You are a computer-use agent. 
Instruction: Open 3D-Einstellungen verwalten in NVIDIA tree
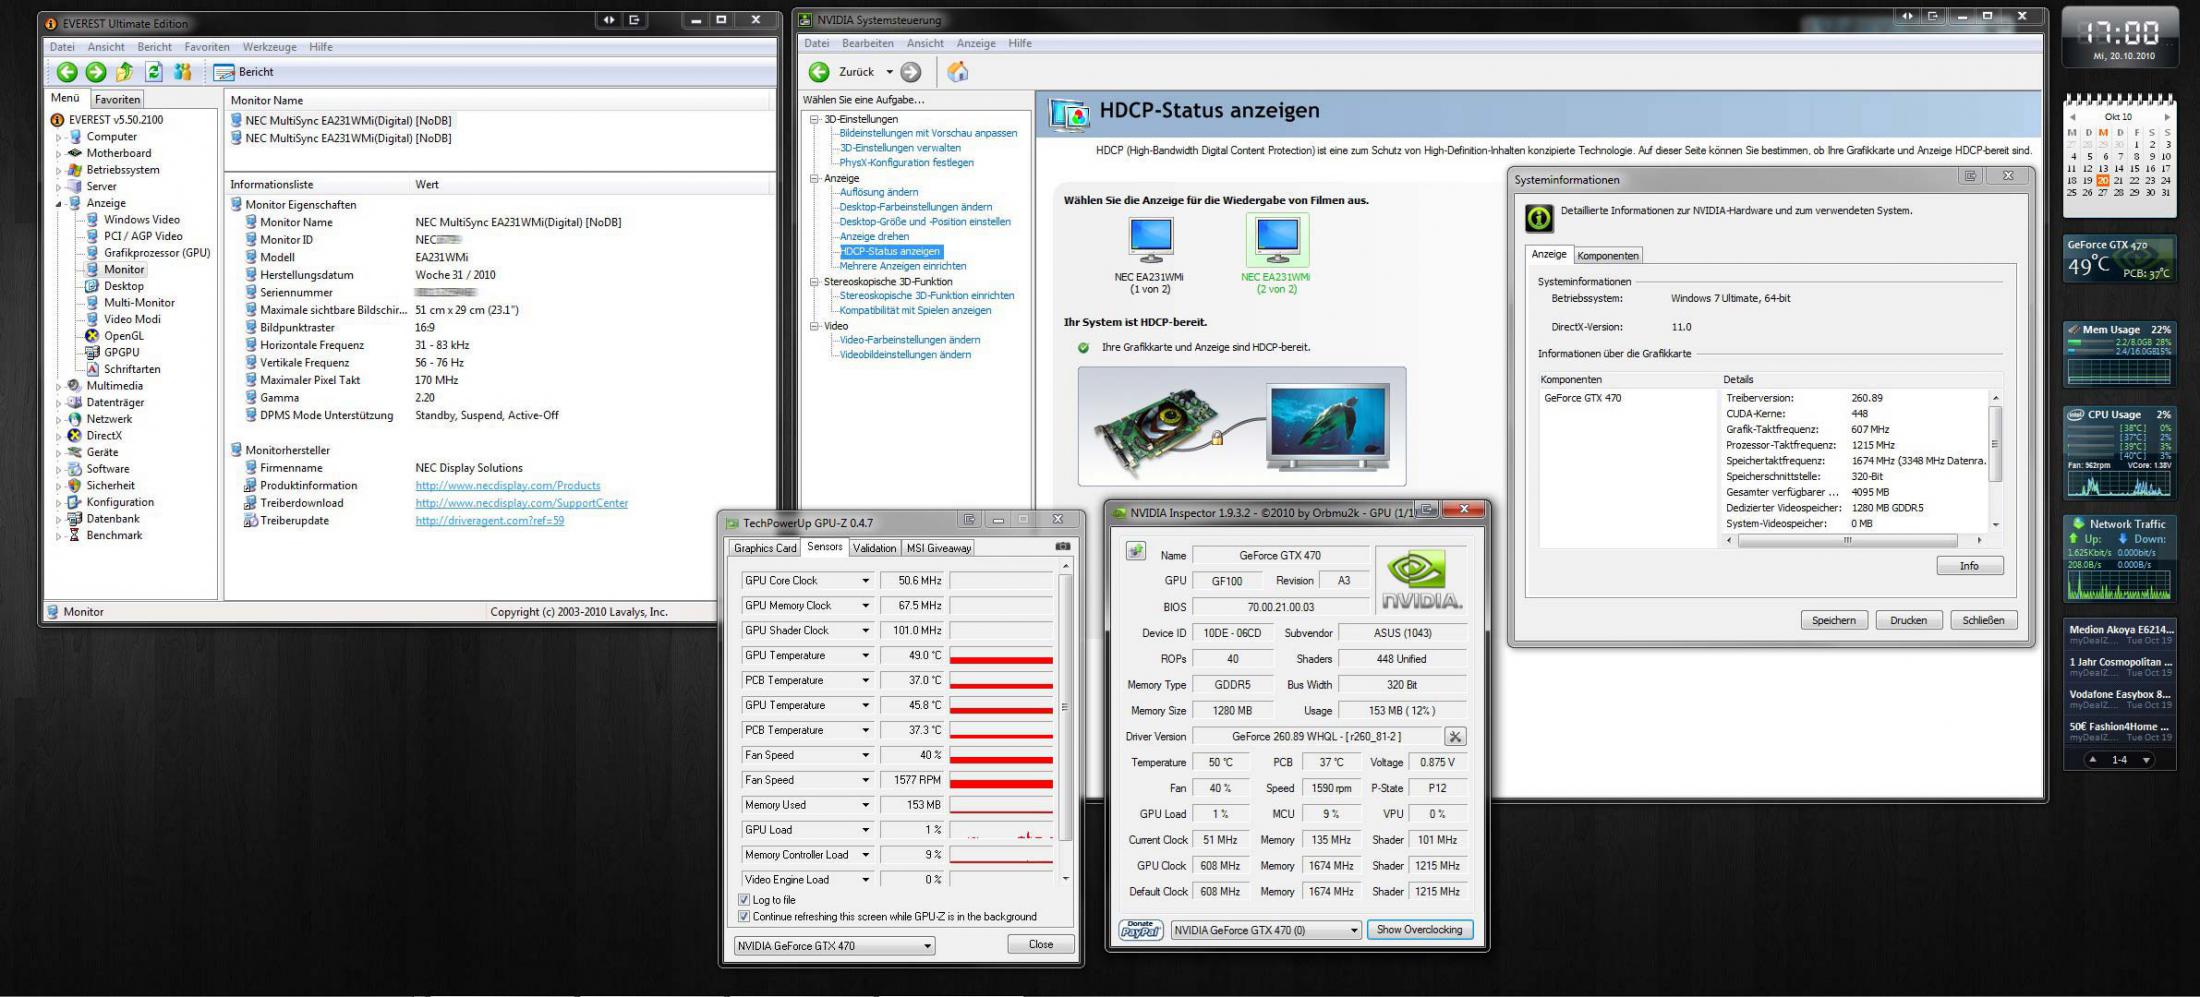900,148
